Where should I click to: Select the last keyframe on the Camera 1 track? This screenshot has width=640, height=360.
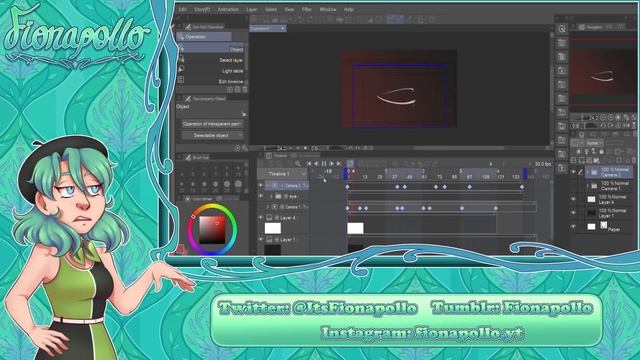[x=496, y=208]
